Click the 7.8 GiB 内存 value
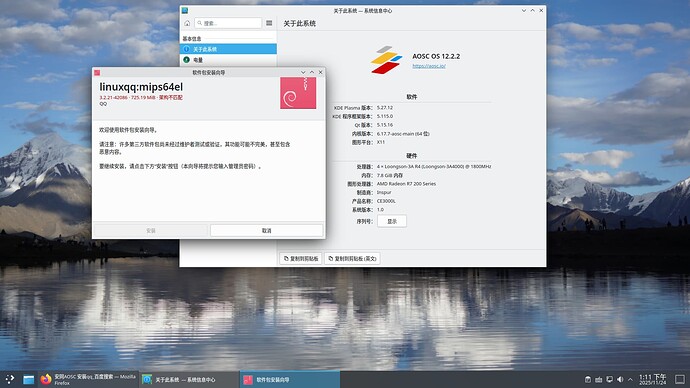Image resolution: width=690 pixels, height=388 pixels. coord(389,175)
